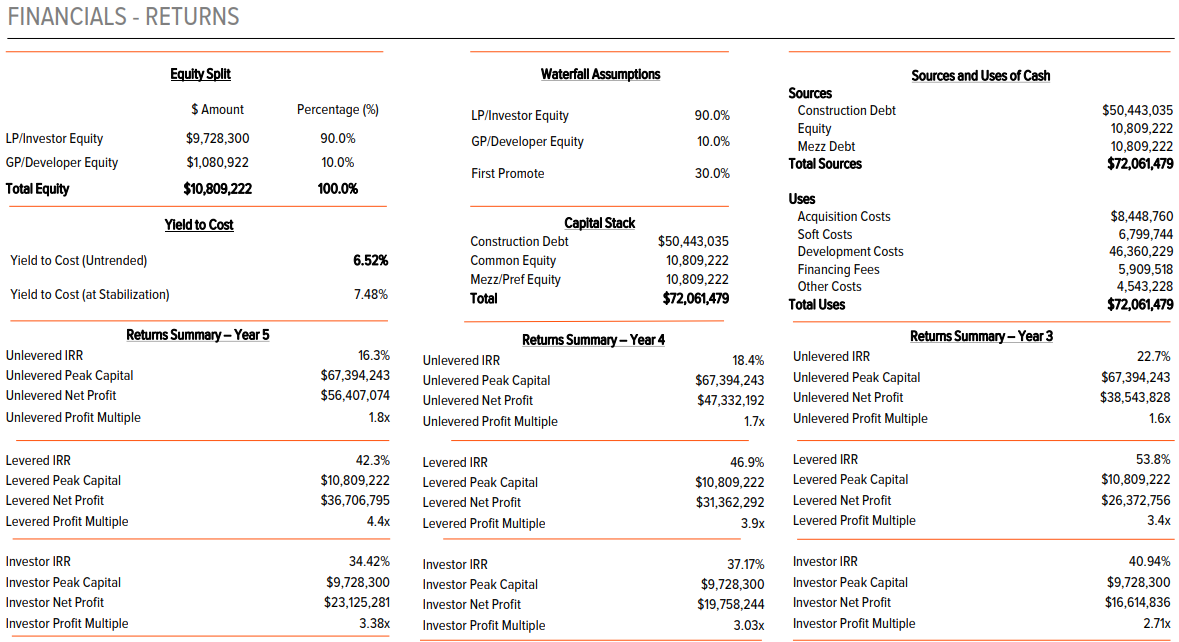1179x642 pixels.
Task: Select the Year 3 Investor Profit Multiple 2.71x
Action: (1156, 623)
